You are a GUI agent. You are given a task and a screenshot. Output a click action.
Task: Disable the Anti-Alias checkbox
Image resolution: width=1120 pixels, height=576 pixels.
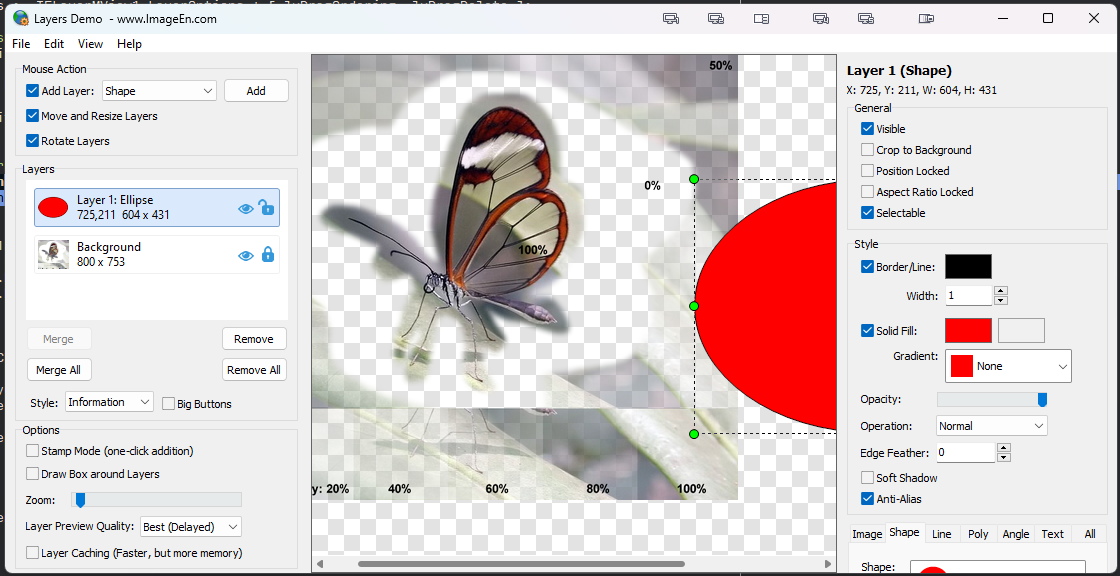(867, 499)
